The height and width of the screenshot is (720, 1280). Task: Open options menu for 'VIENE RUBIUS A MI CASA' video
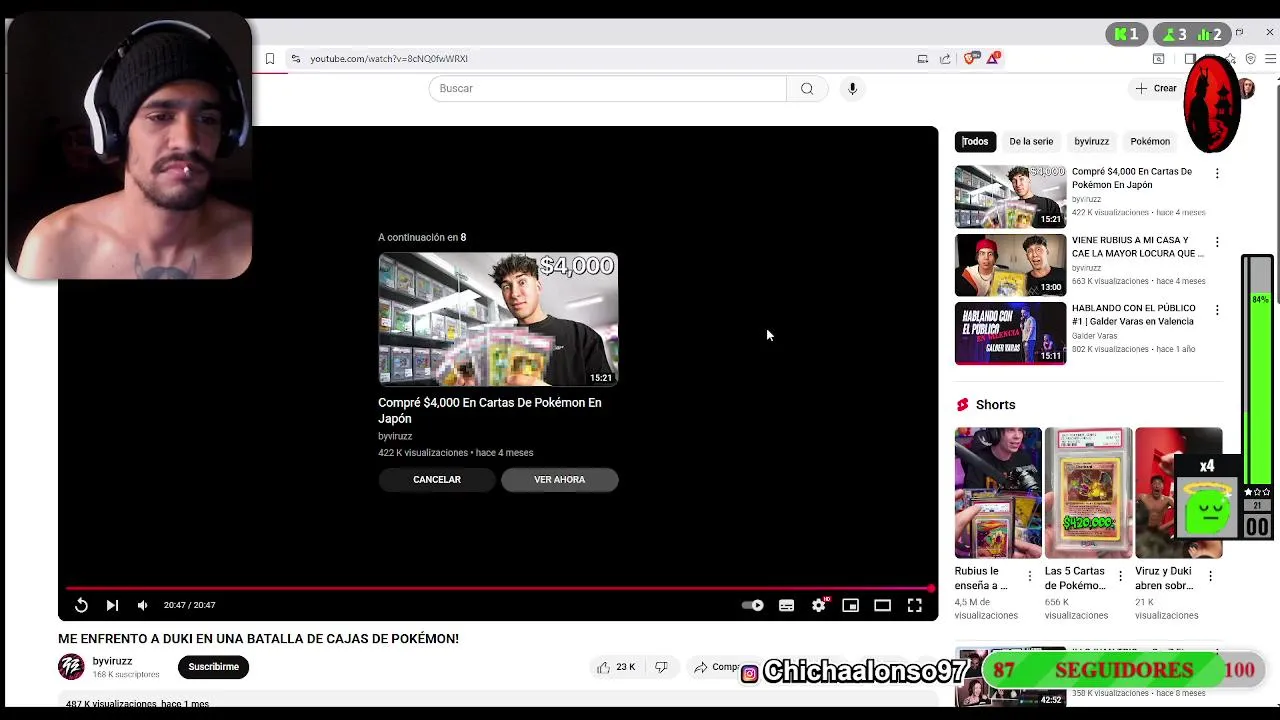(1217, 242)
